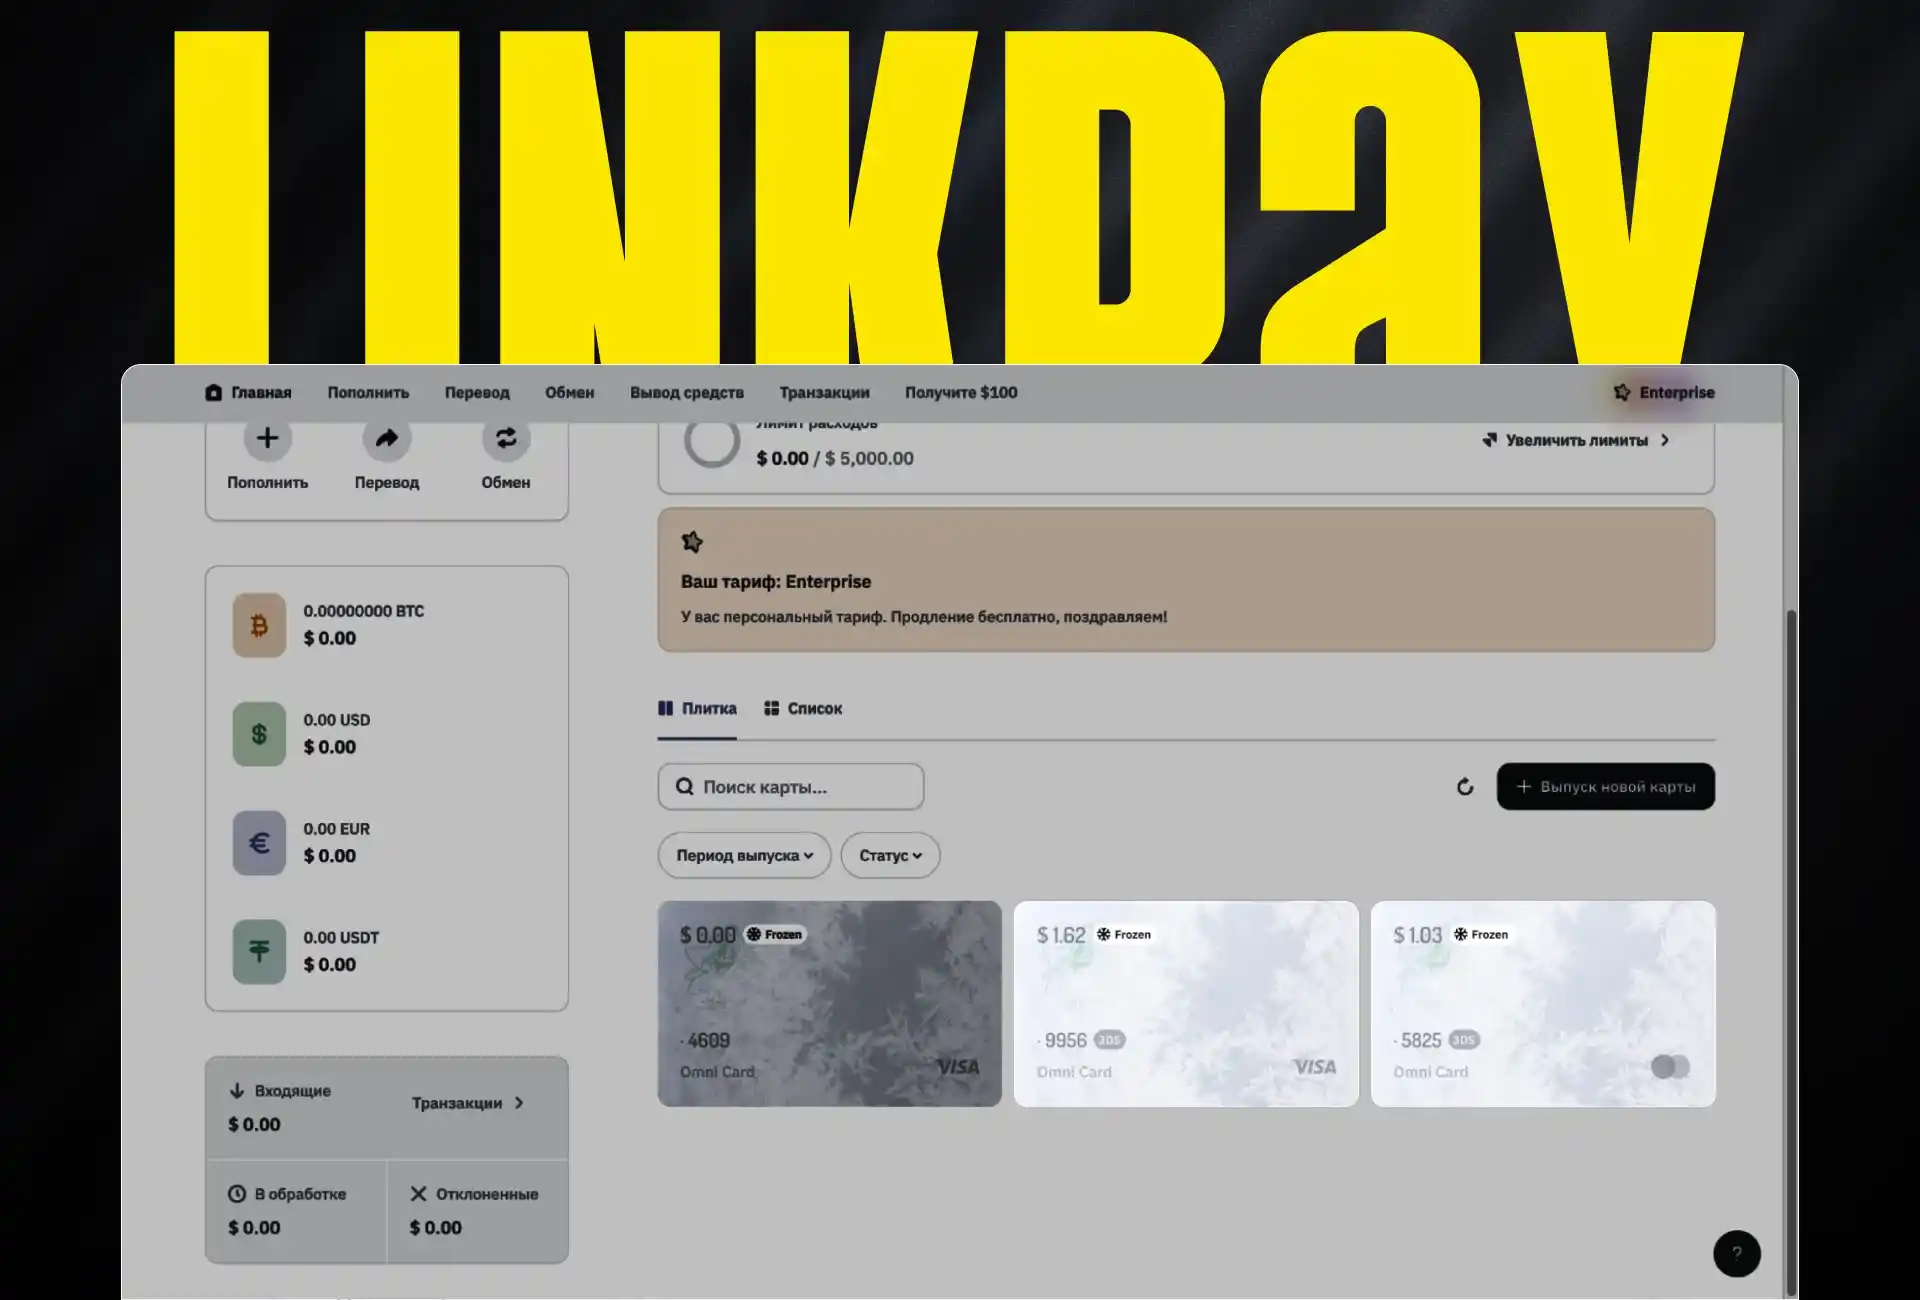This screenshot has width=1920, height=1300.
Task: Click the chevron beside panel Транзакции
Action: pyautogui.click(x=519, y=1103)
